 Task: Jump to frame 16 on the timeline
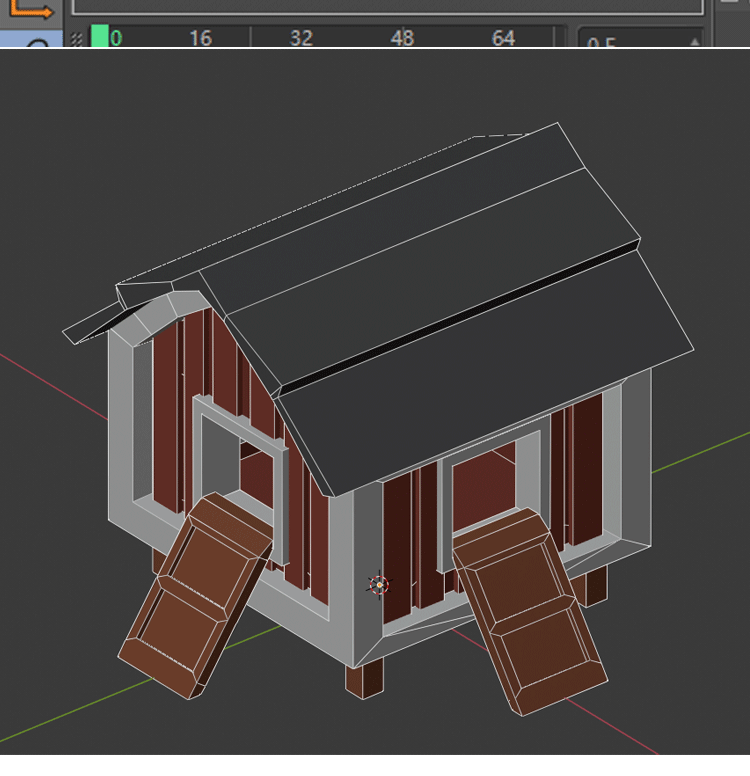[200, 39]
